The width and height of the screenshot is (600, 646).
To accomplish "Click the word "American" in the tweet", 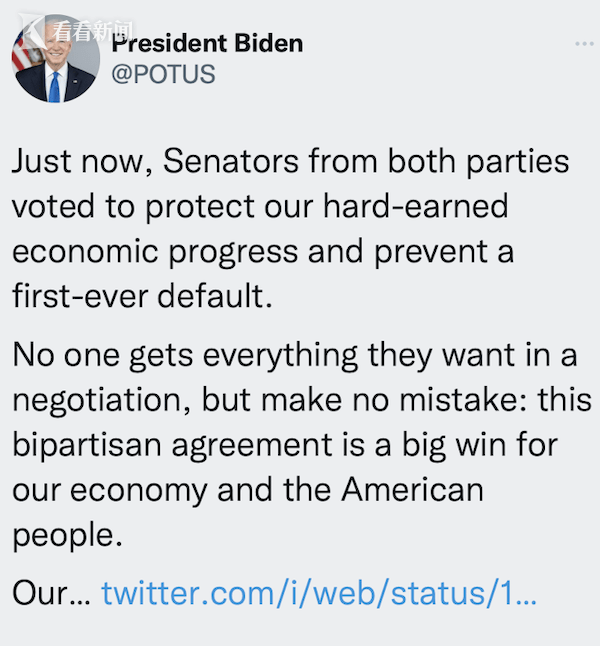I will tap(412, 490).
